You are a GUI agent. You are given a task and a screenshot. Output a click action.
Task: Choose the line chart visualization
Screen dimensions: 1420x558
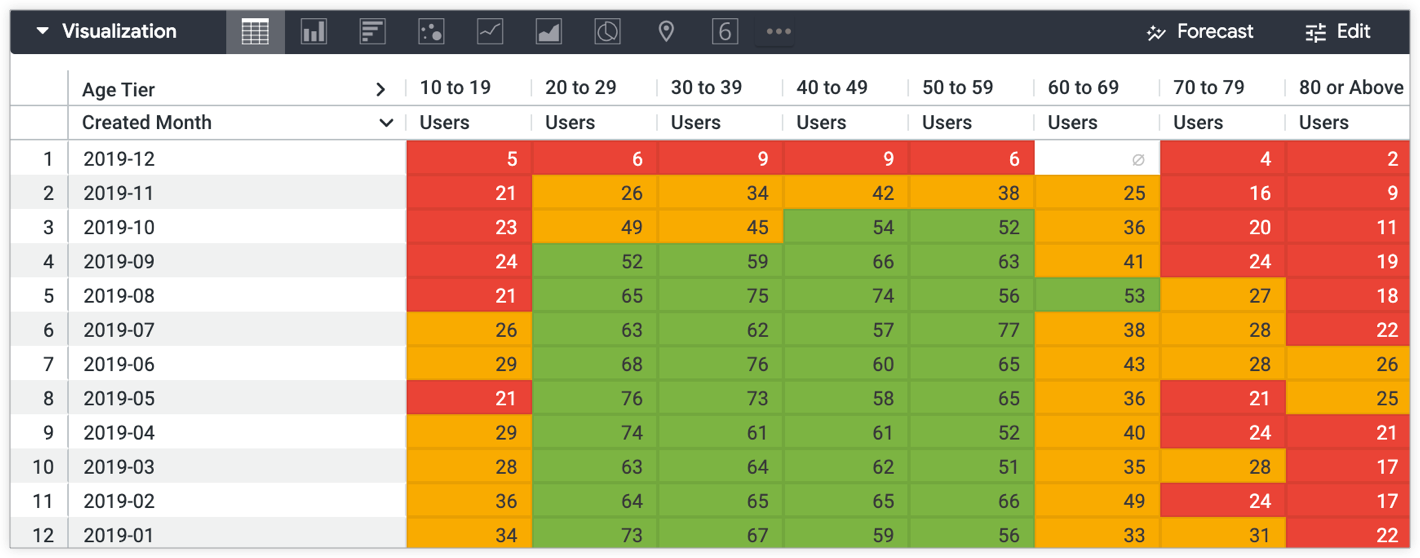click(x=490, y=32)
